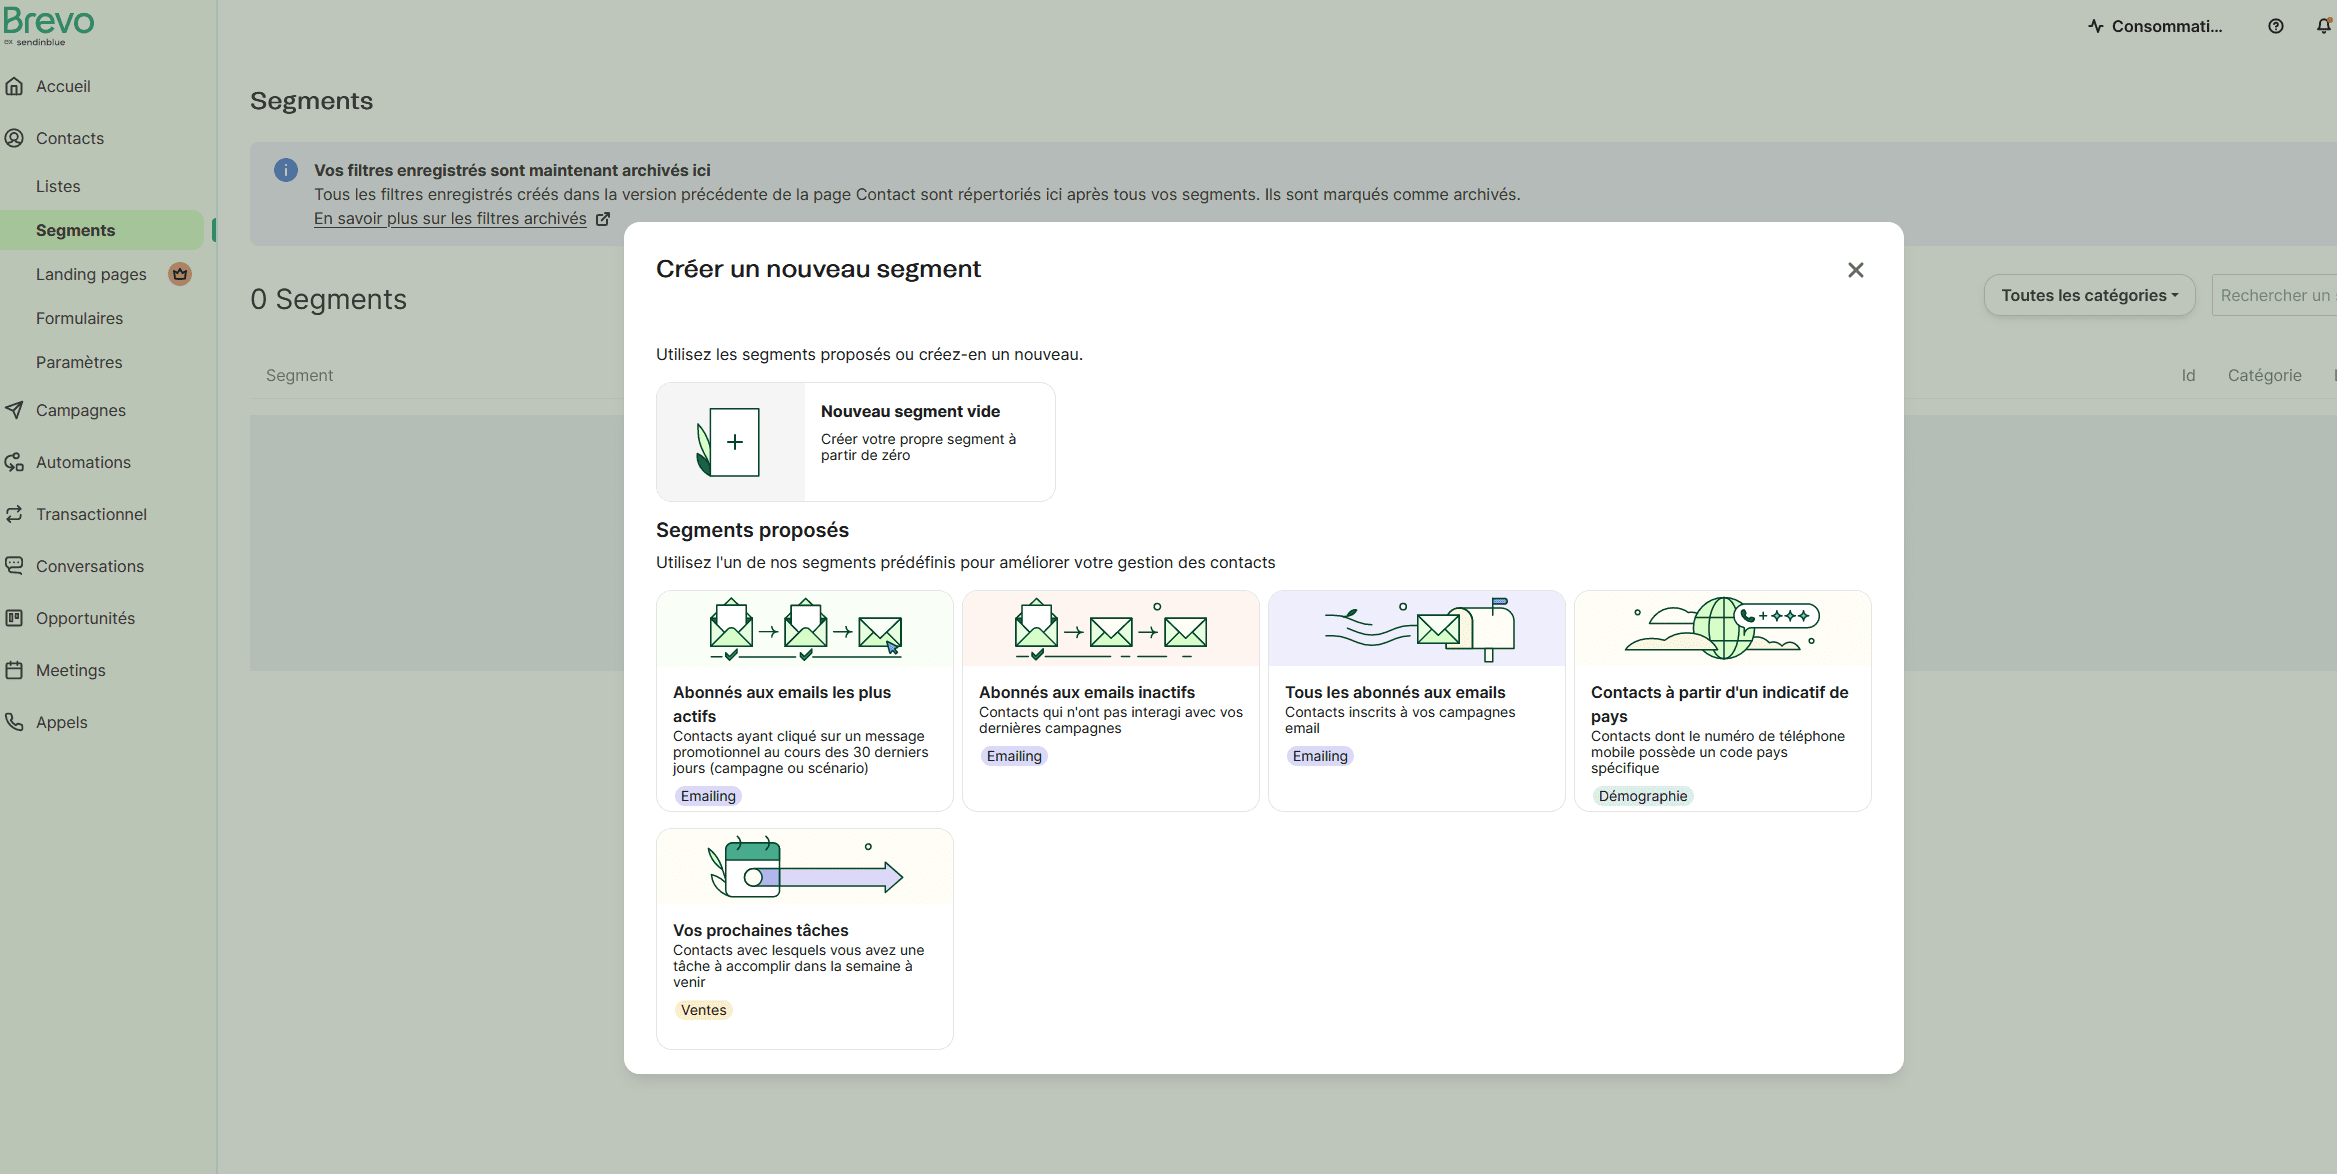The height and width of the screenshot is (1174, 2337).
Task: Select Tous les abonnés aux emails title
Action: click(x=1395, y=692)
